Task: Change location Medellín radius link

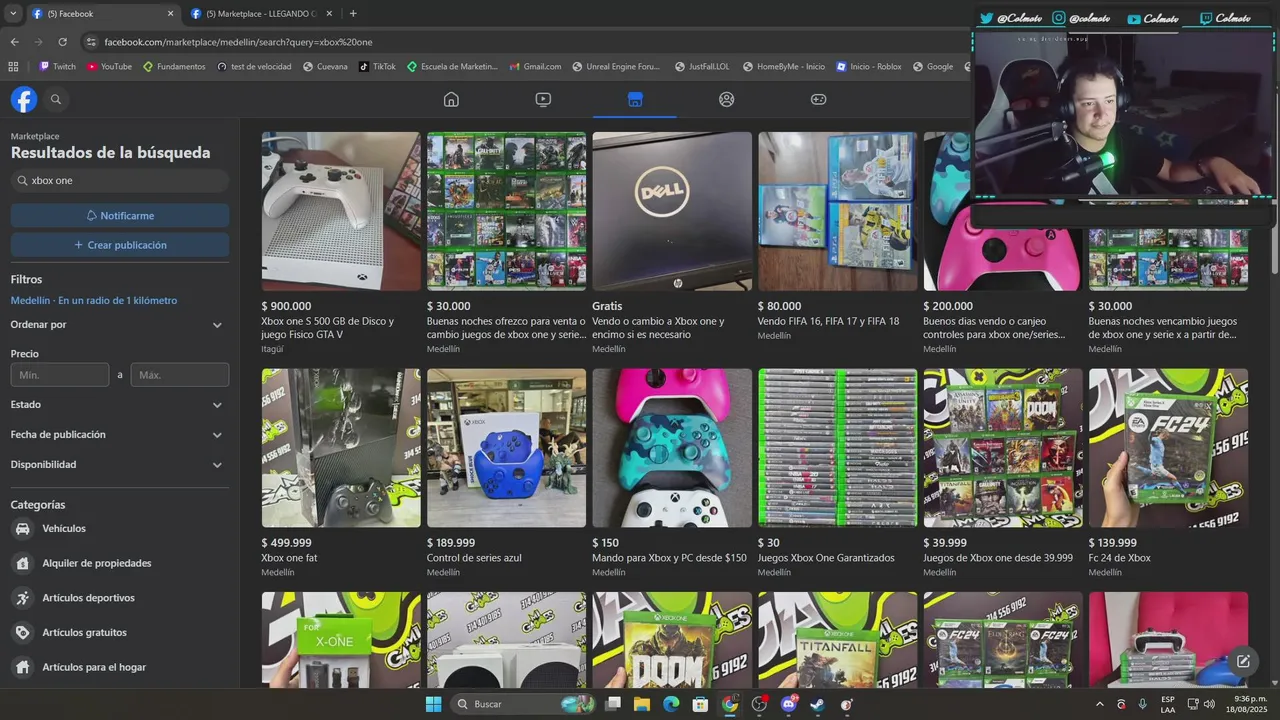Action: (x=94, y=301)
